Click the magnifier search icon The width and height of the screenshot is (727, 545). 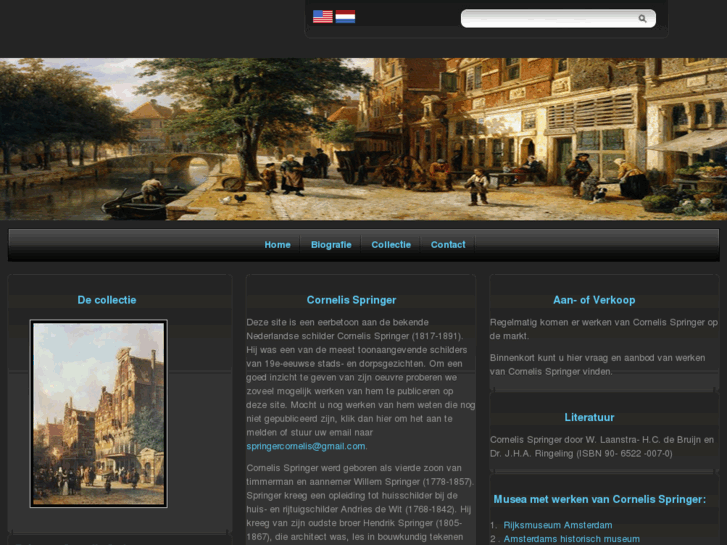coord(642,19)
